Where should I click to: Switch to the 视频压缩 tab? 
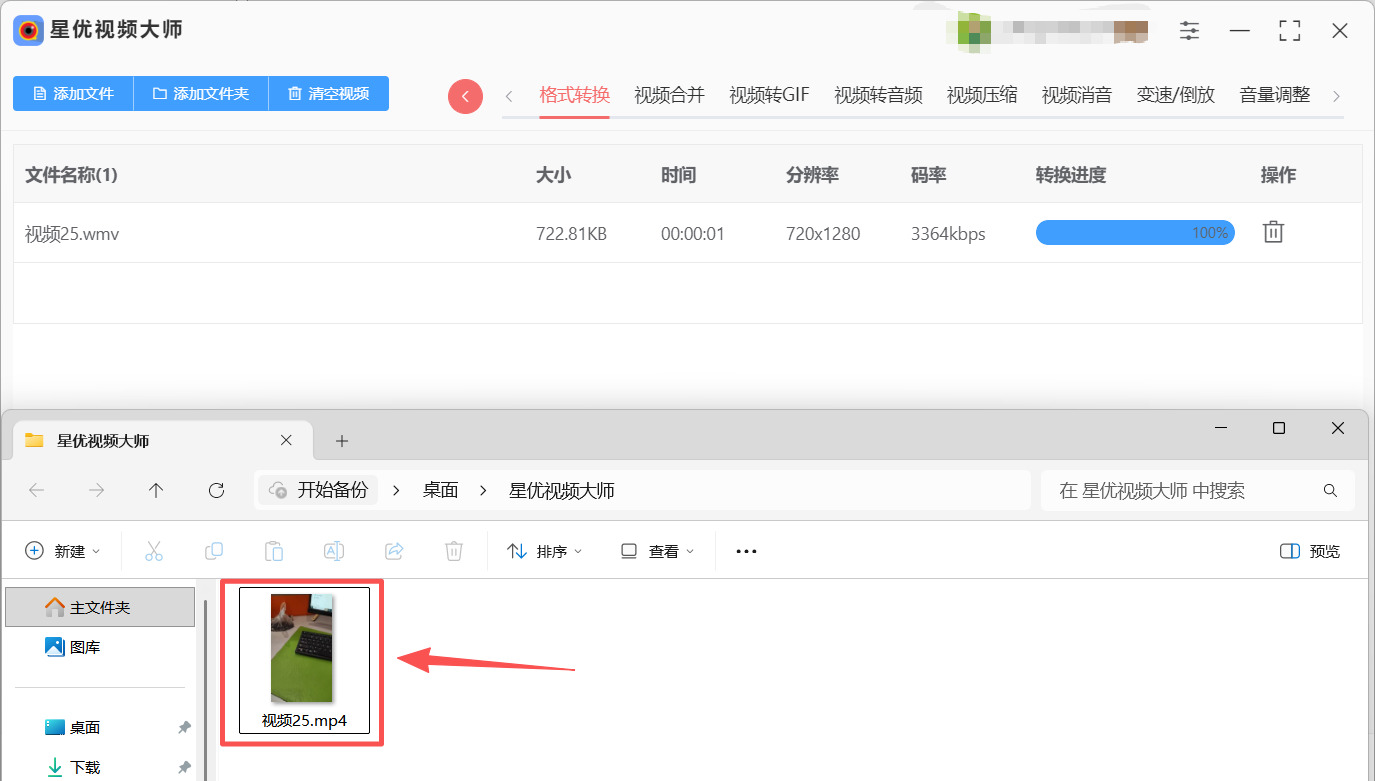(982, 95)
